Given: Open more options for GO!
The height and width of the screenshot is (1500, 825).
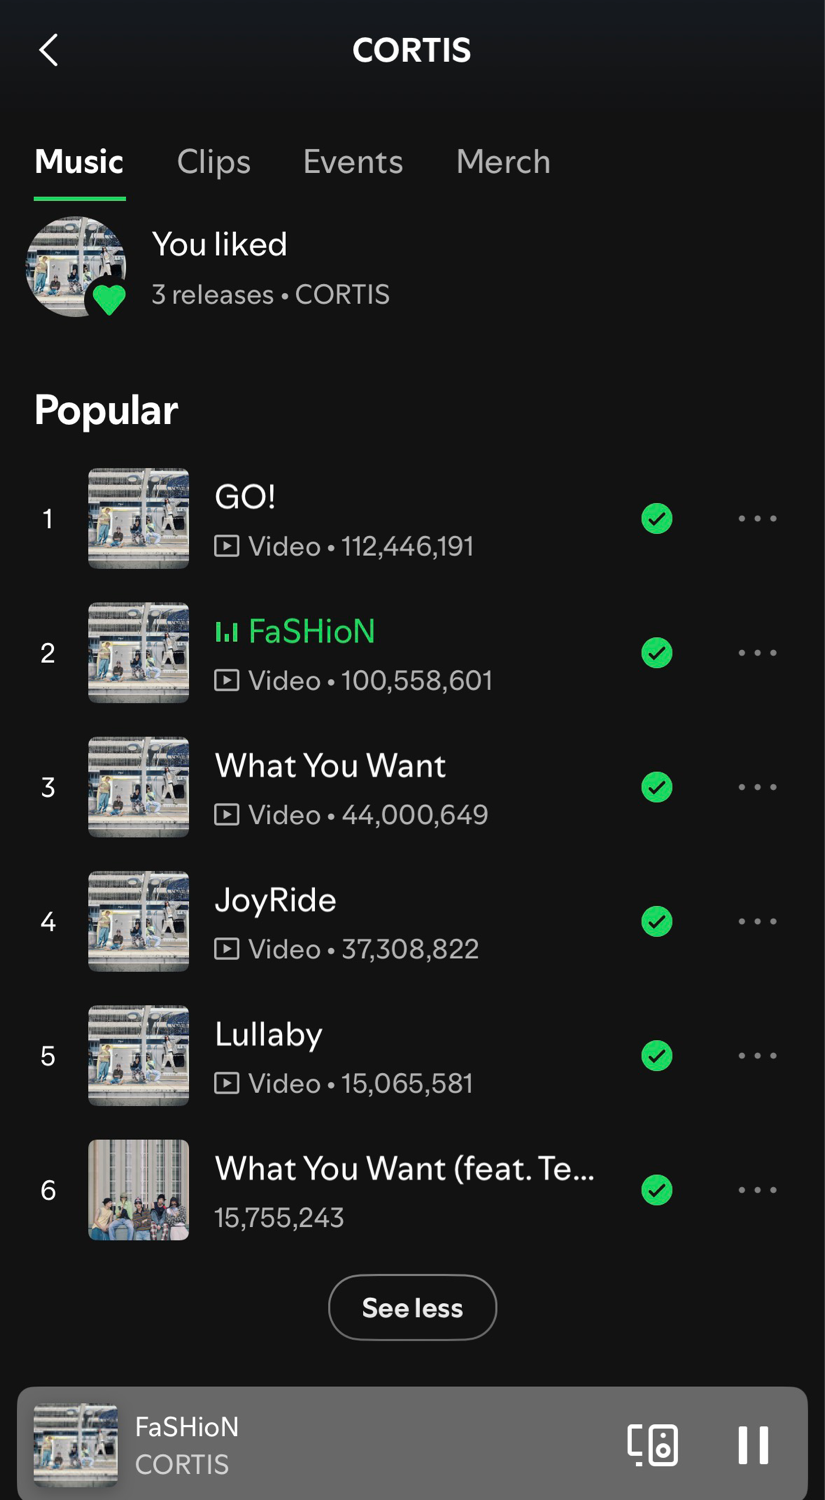Looking at the screenshot, I should (x=757, y=519).
